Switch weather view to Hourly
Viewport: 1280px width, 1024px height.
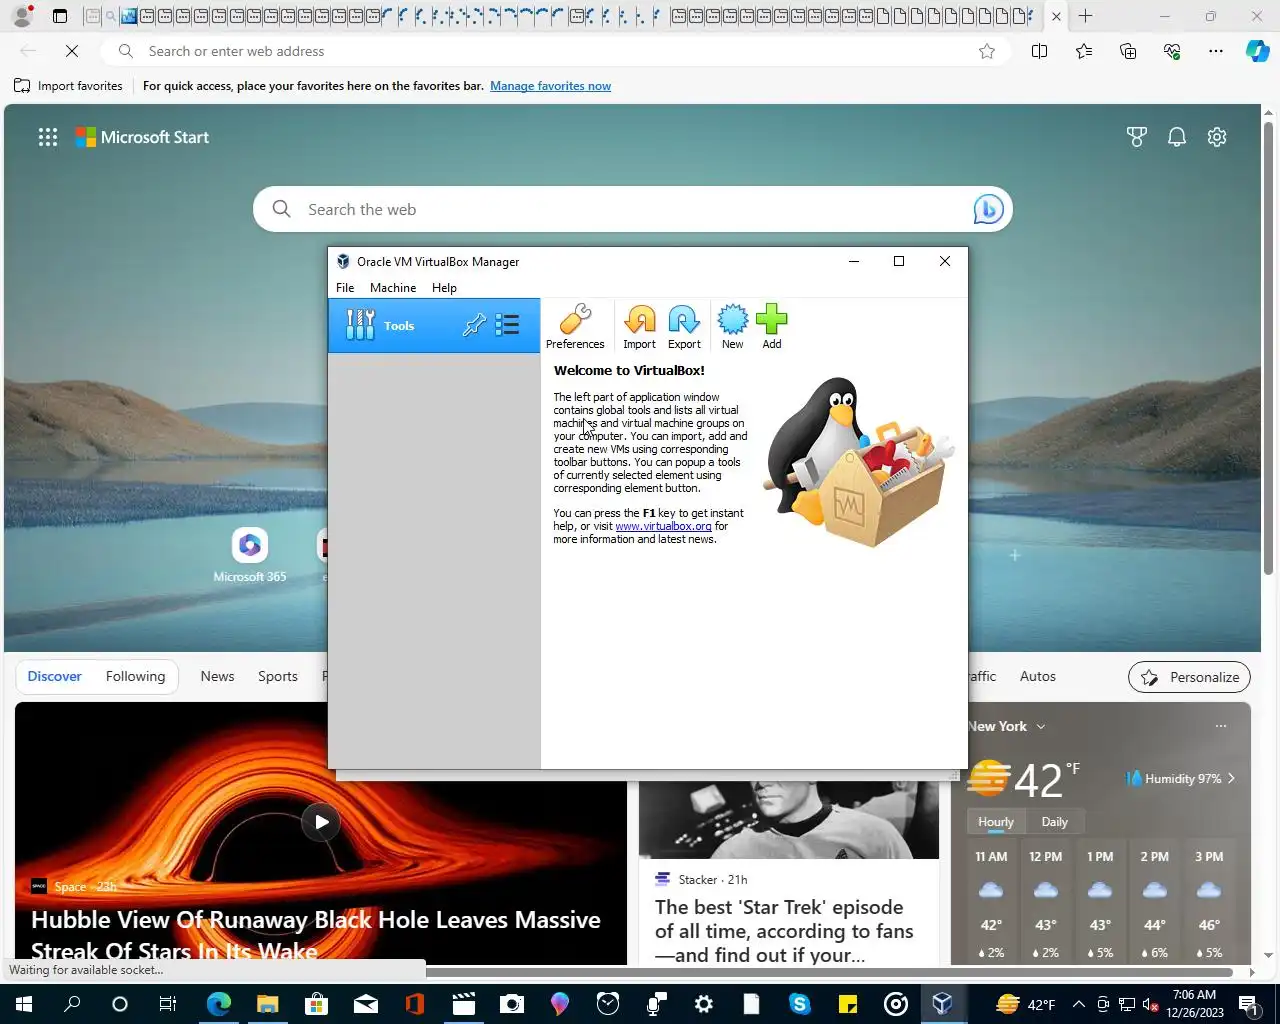click(995, 822)
